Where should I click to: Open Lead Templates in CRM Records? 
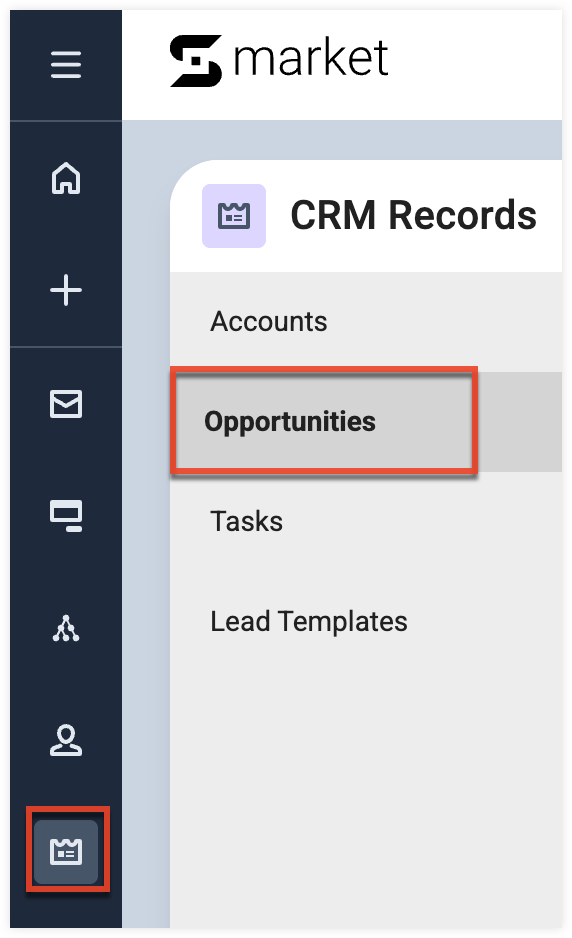coord(309,621)
